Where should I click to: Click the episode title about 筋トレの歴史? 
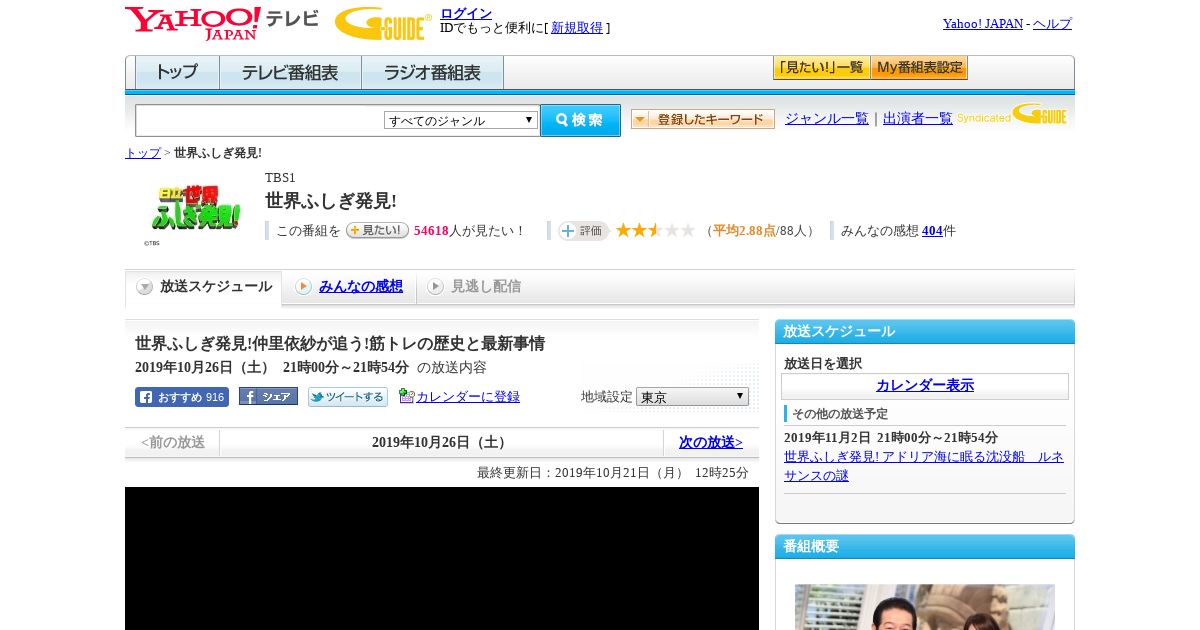[x=340, y=343]
